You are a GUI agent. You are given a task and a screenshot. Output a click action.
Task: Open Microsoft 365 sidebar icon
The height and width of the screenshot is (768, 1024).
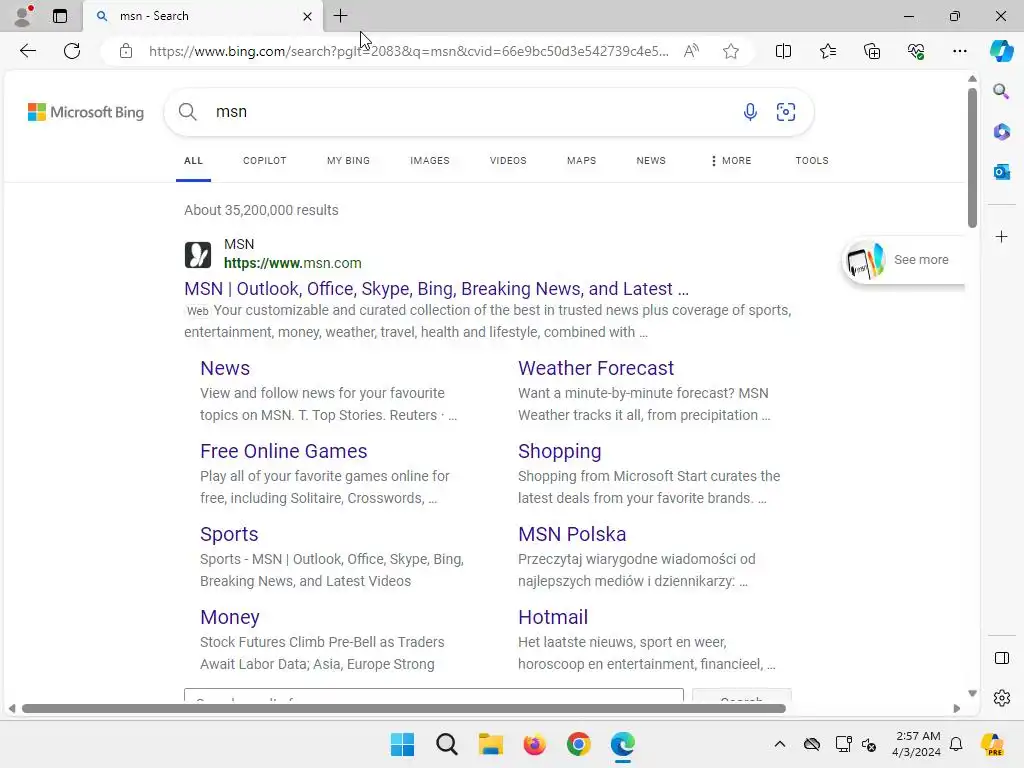coord(1001,131)
